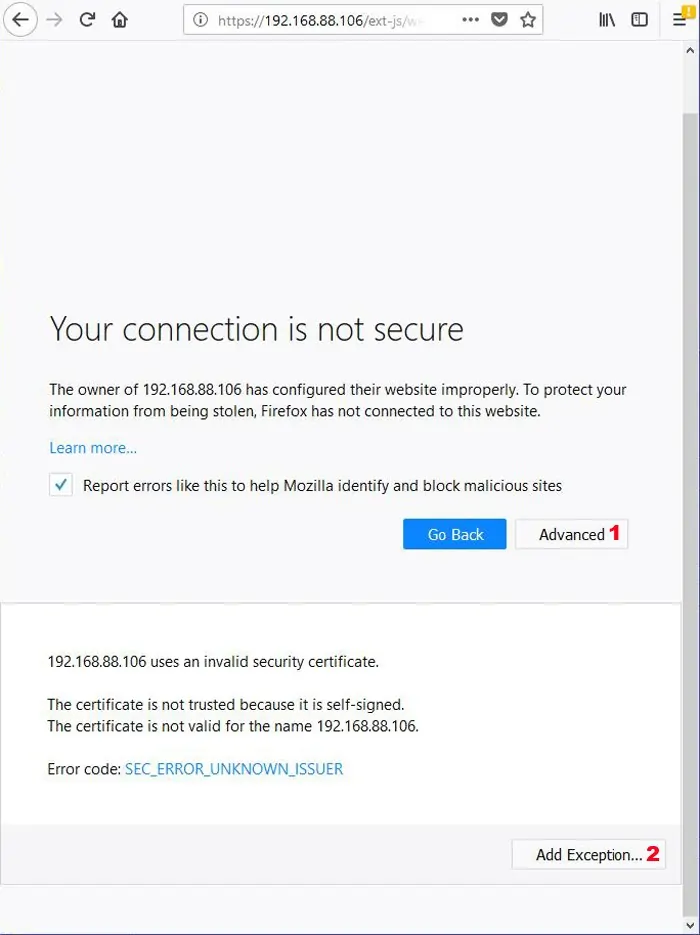This screenshot has height=935, width=700.
Task: Save page to Pocket
Action: click(499, 20)
